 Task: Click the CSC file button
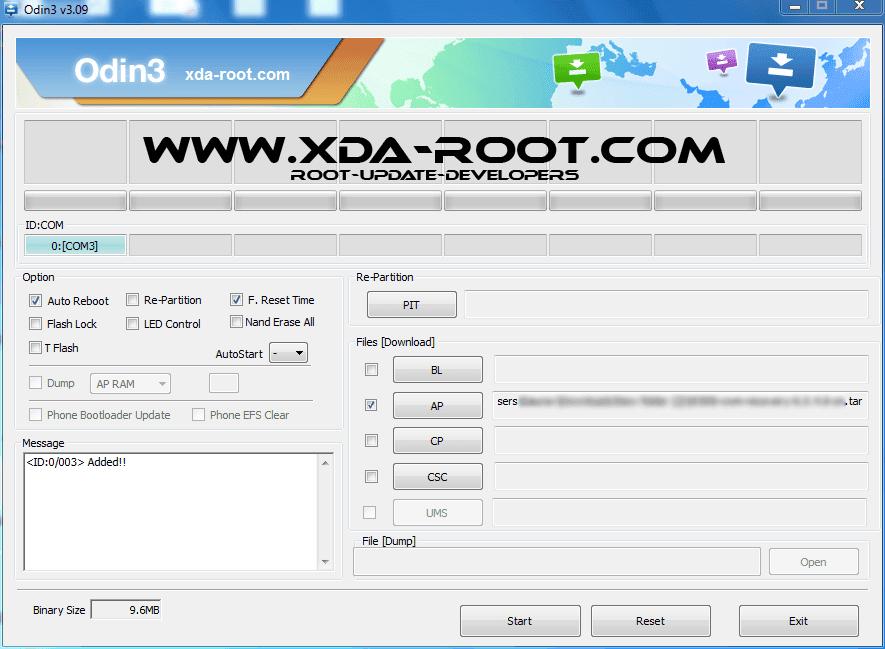click(437, 477)
